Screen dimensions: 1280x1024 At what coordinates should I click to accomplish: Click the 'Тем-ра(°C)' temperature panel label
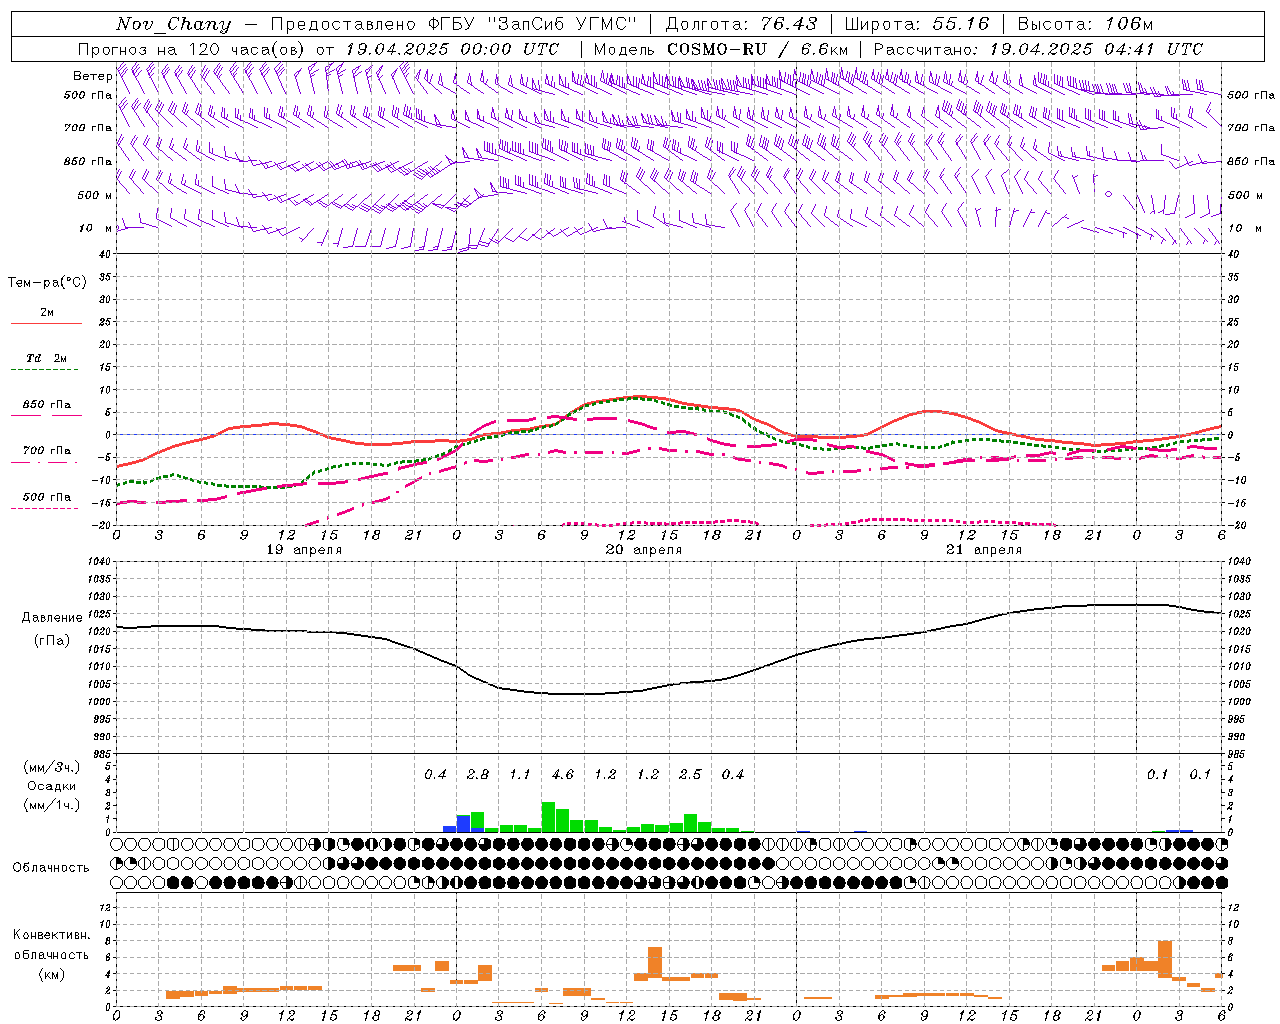coord(47,283)
